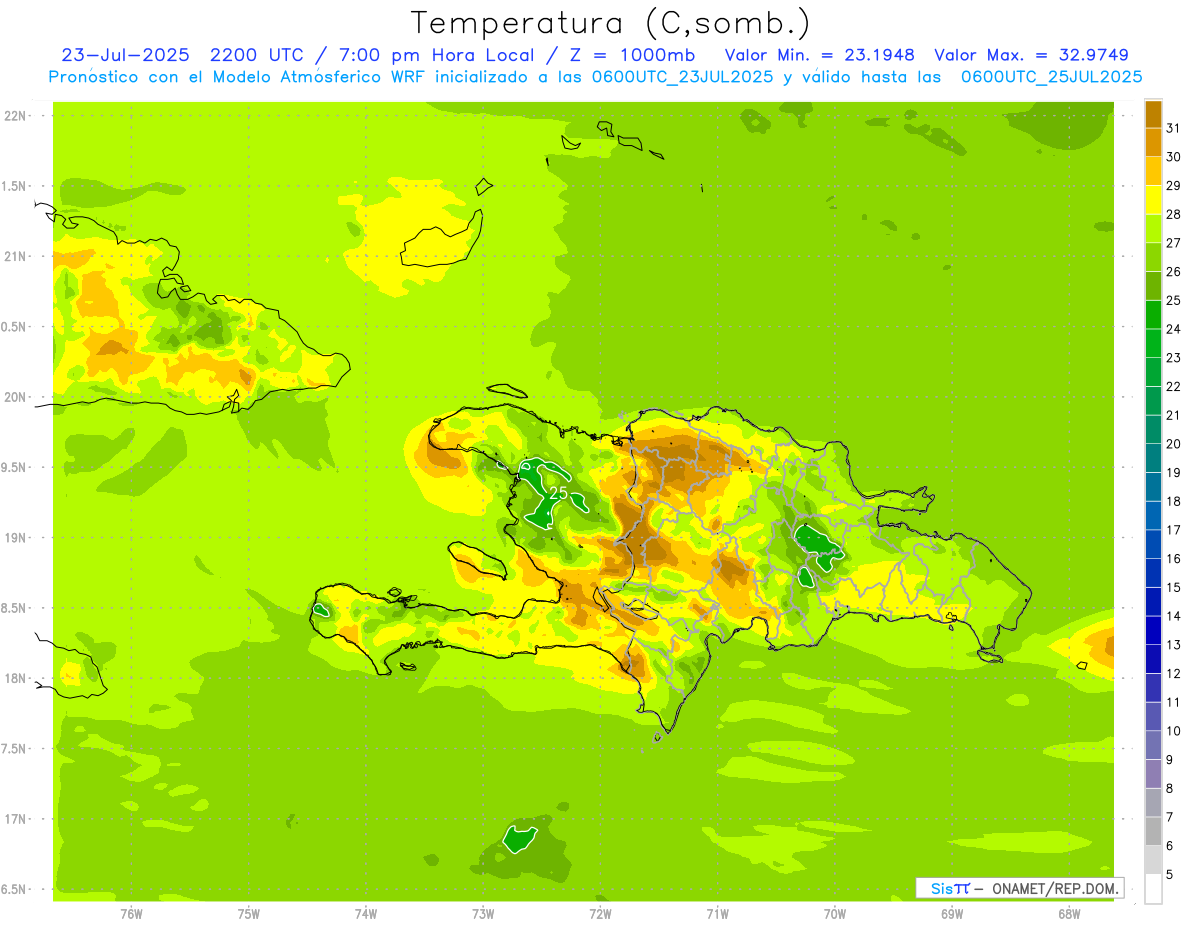Click the legend value '28'
The height and width of the screenshot is (927, 1200).
pyautogui.click(x=1173, y=214)
